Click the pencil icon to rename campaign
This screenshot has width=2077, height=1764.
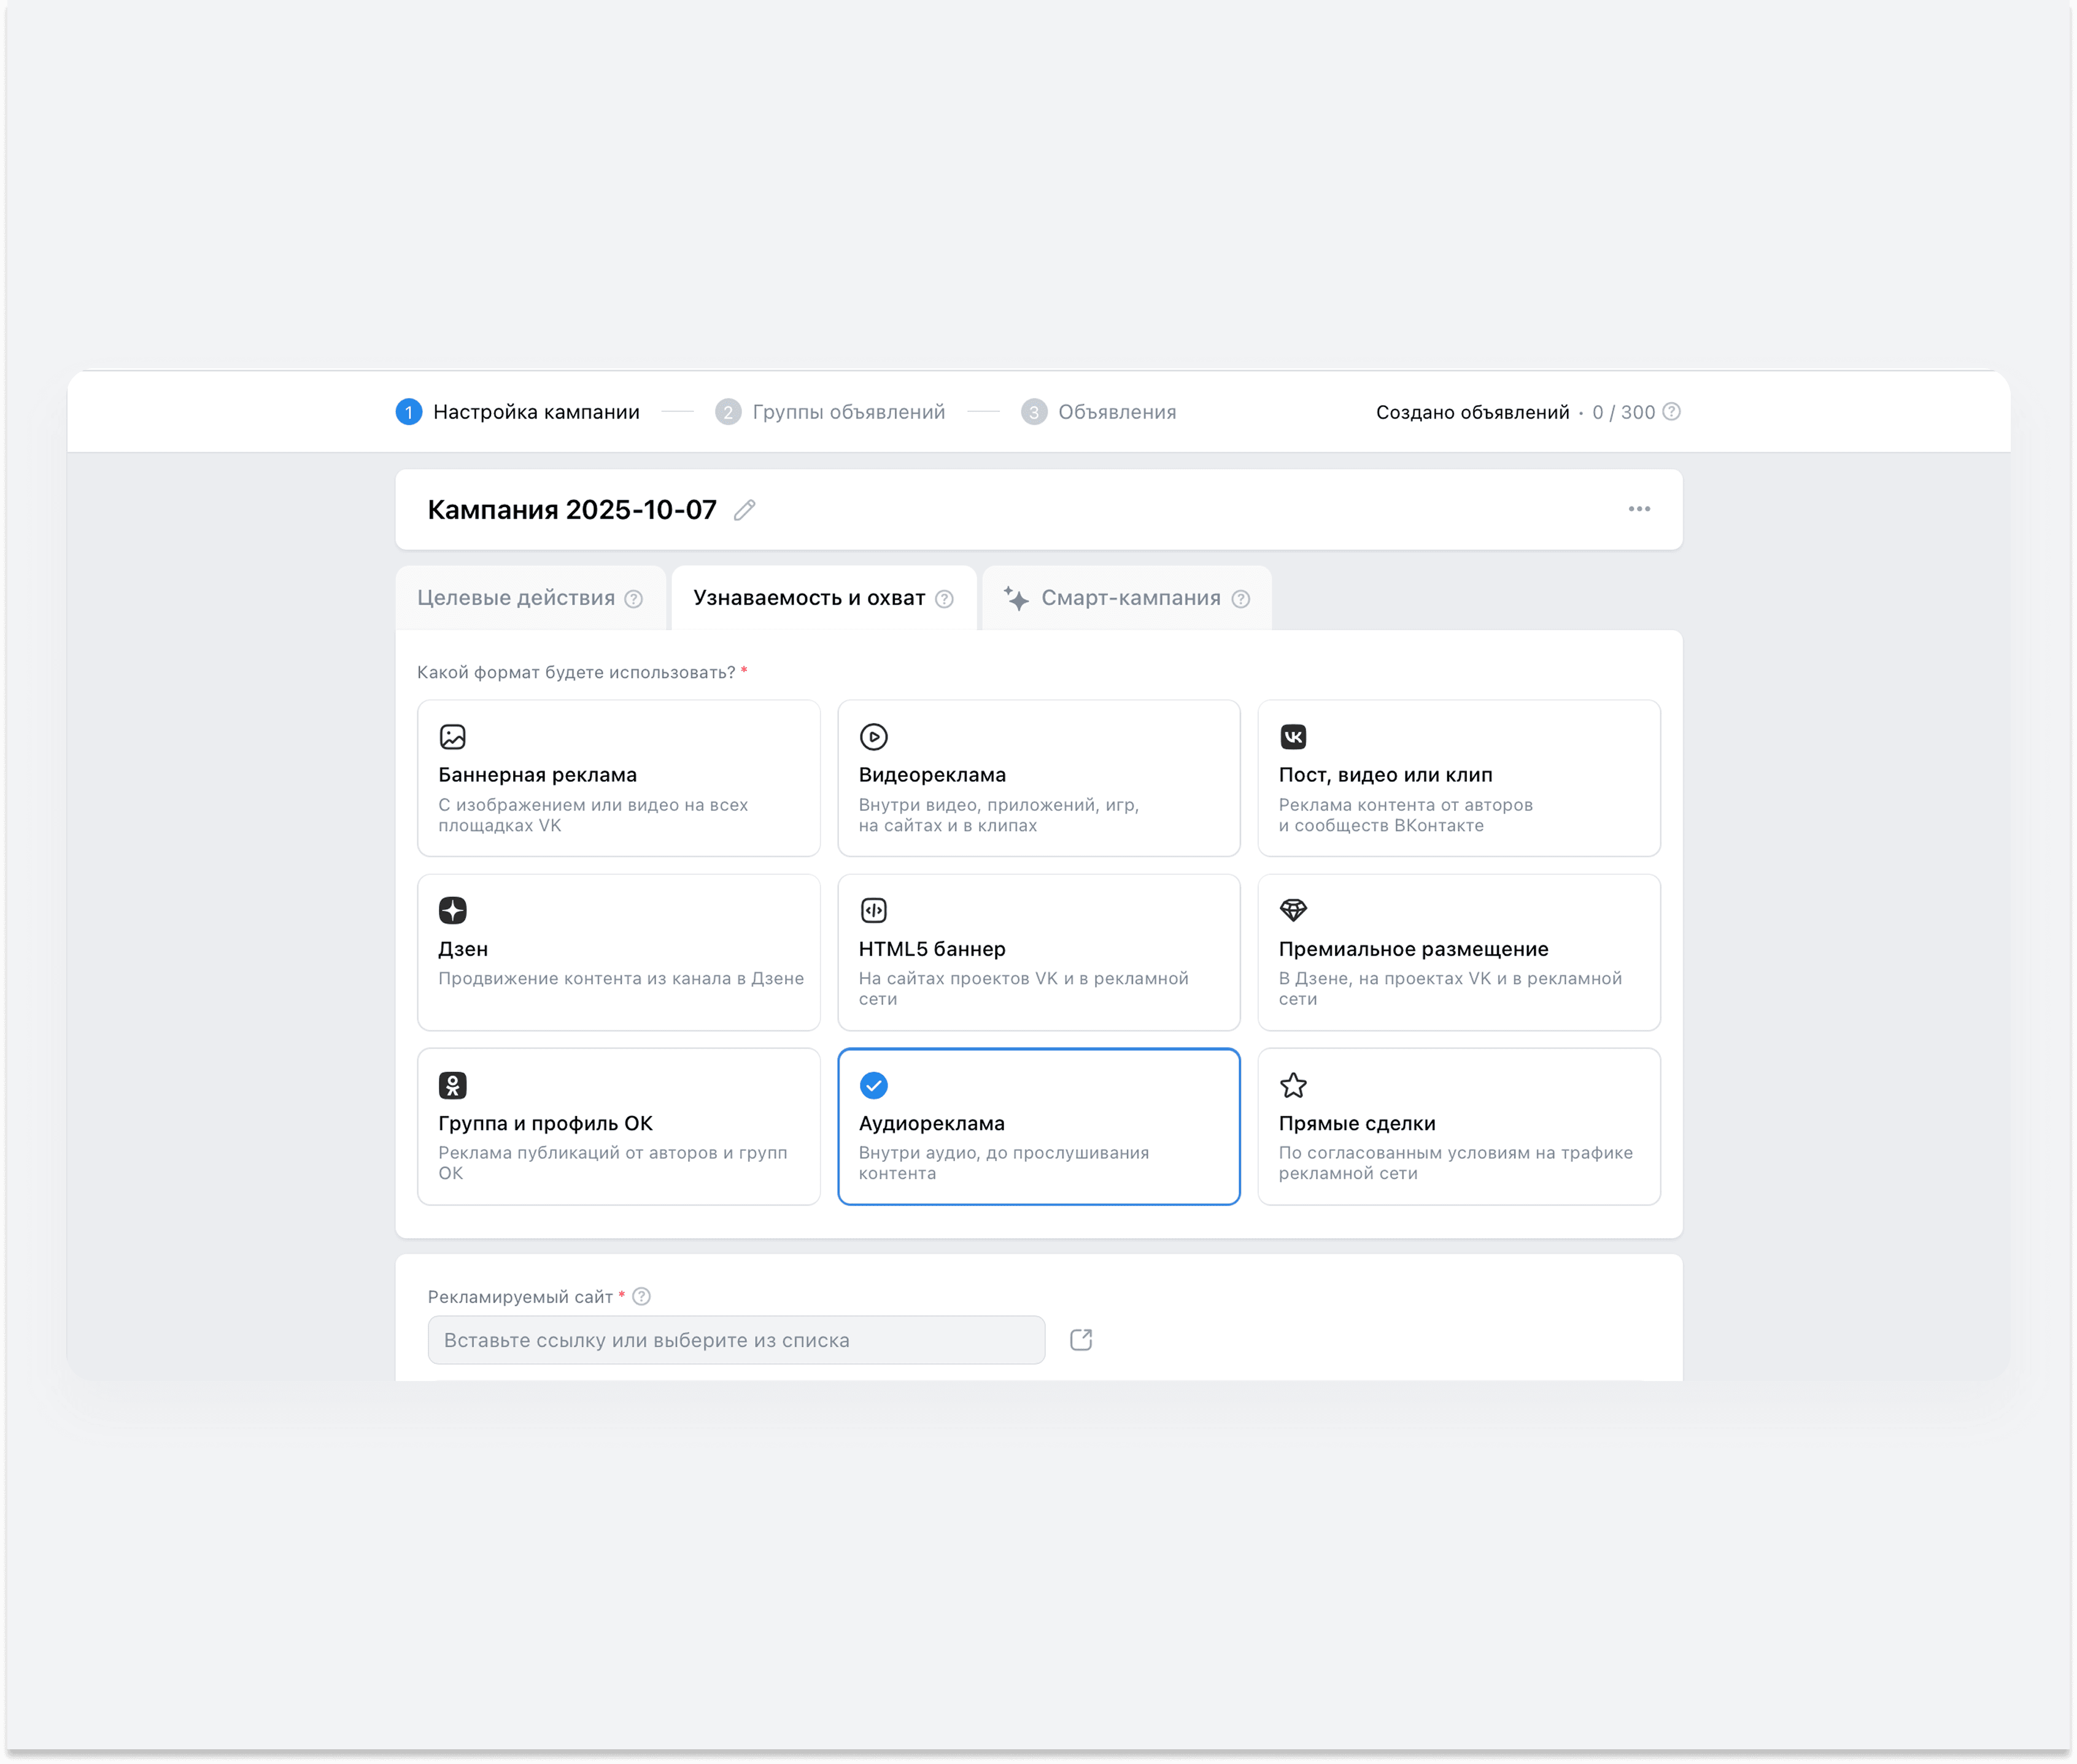coord(744,510)
